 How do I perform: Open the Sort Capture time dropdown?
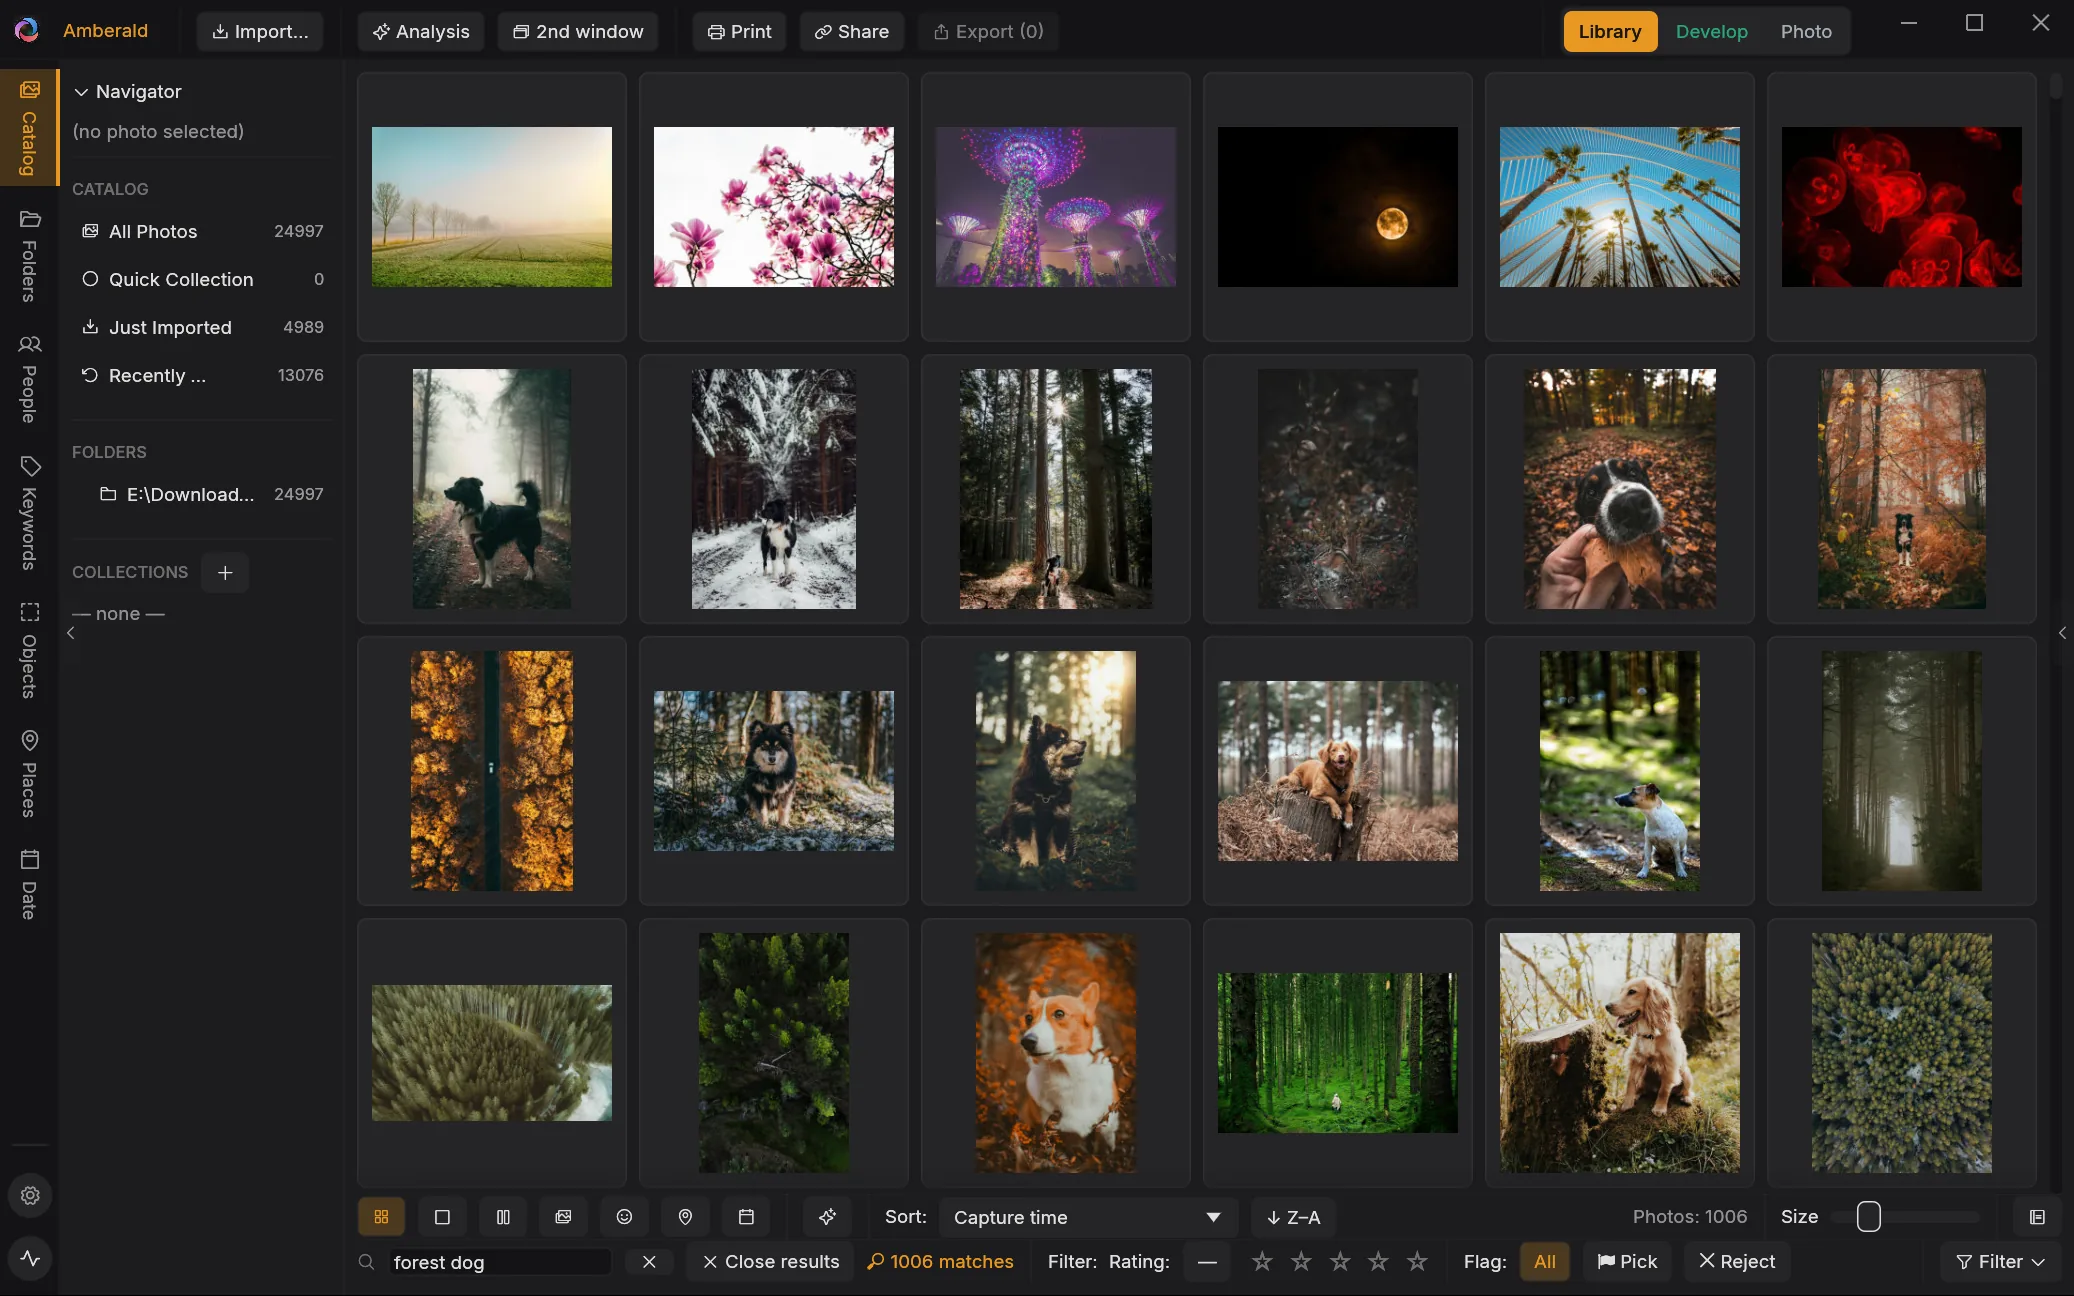click(x=1088, y=1217)
